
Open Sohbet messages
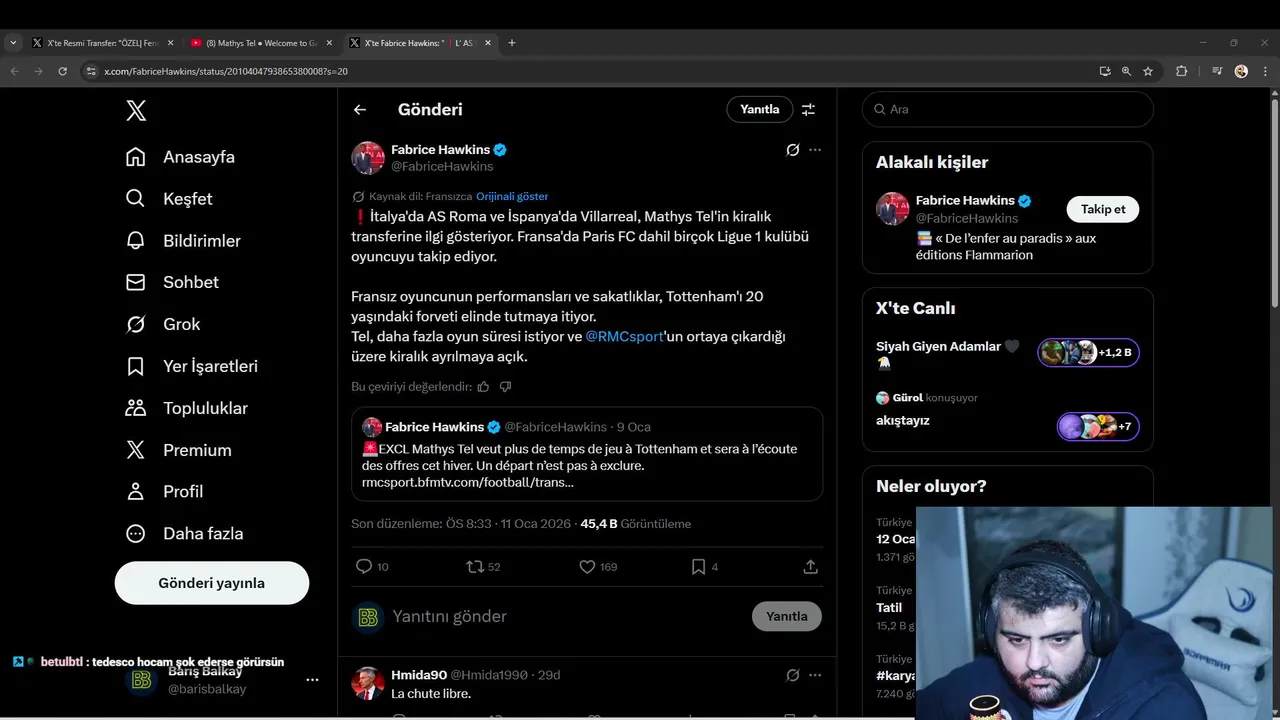(172, 282)
